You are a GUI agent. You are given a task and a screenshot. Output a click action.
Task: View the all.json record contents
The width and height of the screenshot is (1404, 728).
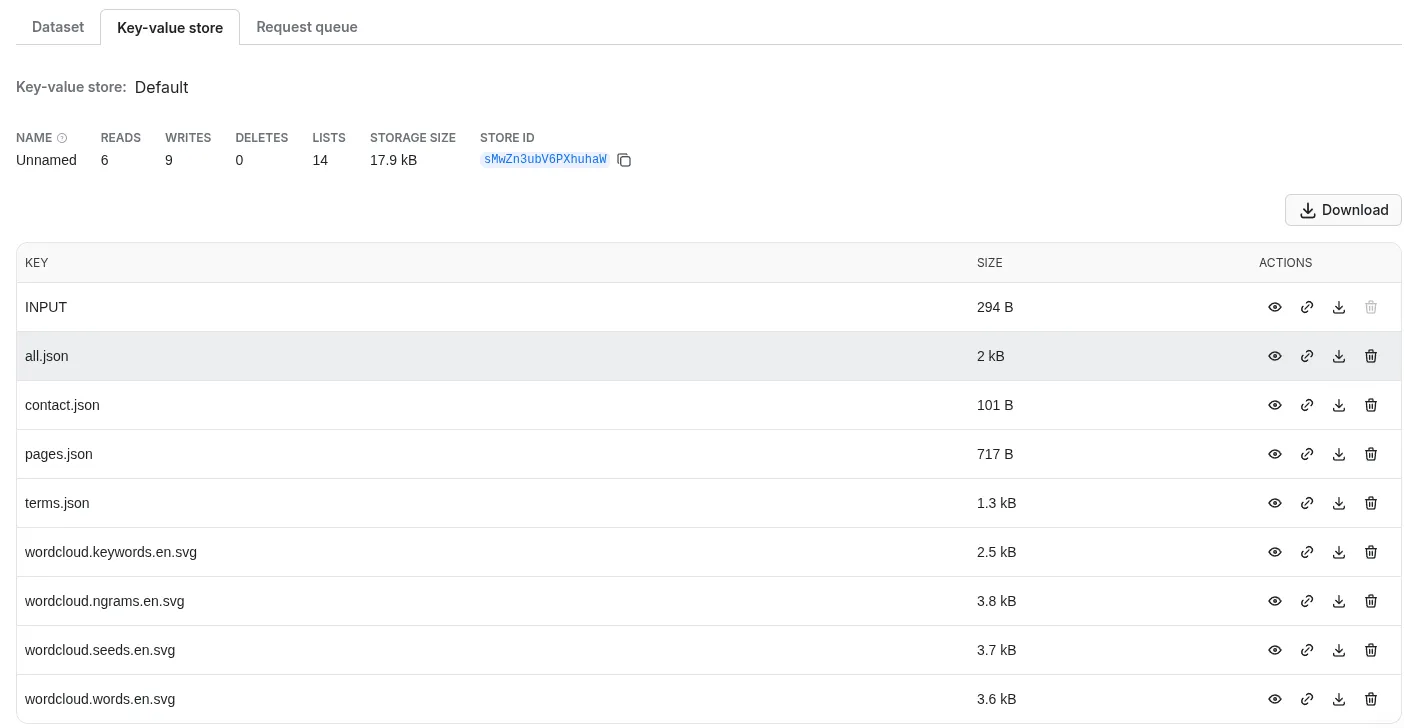[1274, 356]
